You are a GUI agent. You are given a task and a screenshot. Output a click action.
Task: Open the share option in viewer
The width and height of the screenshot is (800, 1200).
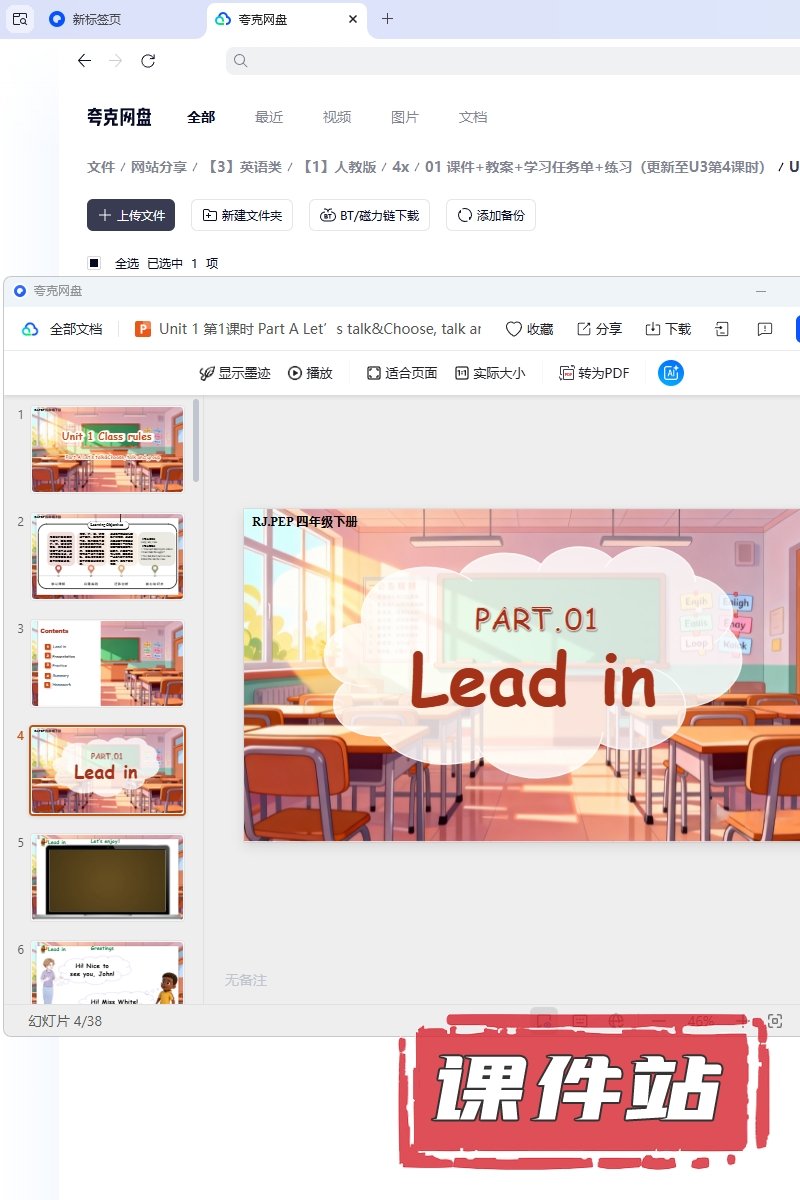(x=599, y=329)
